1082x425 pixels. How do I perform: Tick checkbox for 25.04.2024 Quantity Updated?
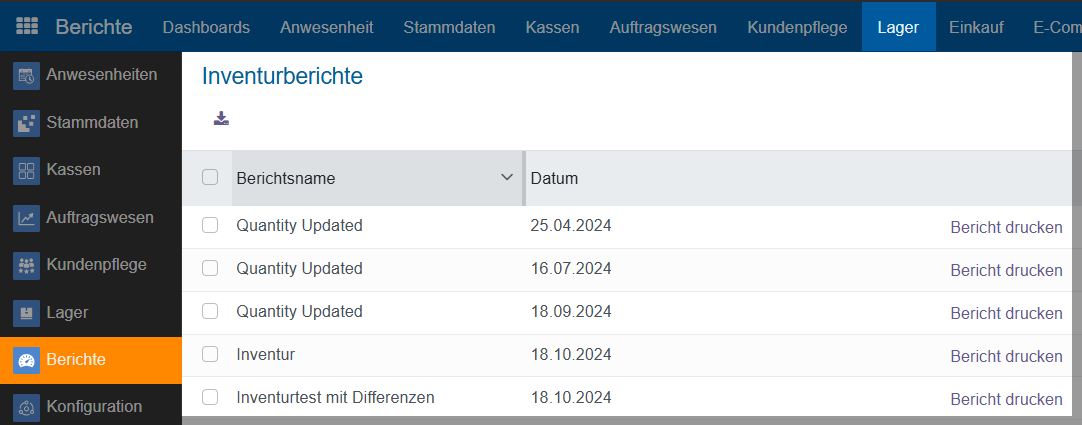(x=210, y=226)
